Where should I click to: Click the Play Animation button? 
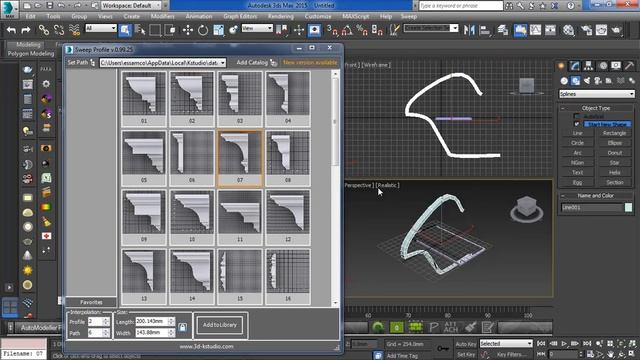click(x=564, y=344)
